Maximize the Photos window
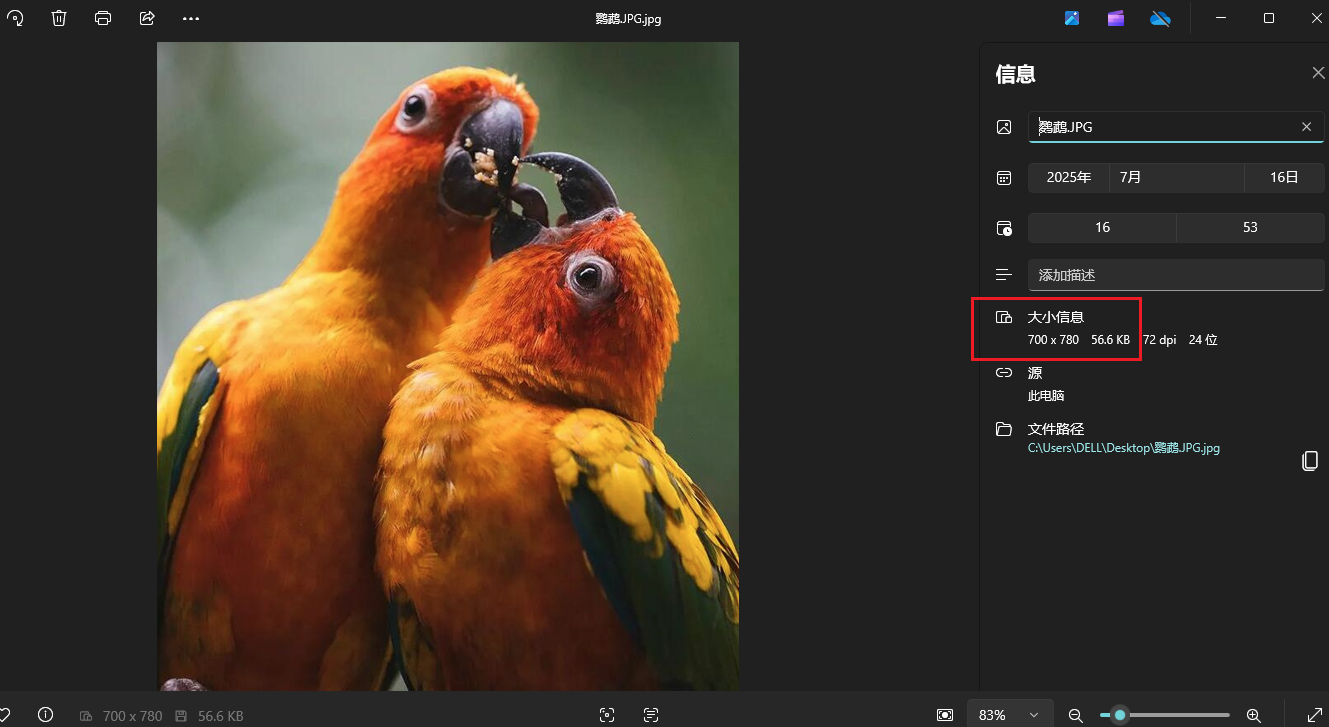The height and width of the screenshot is (727, 1329). click(1269, 18)
